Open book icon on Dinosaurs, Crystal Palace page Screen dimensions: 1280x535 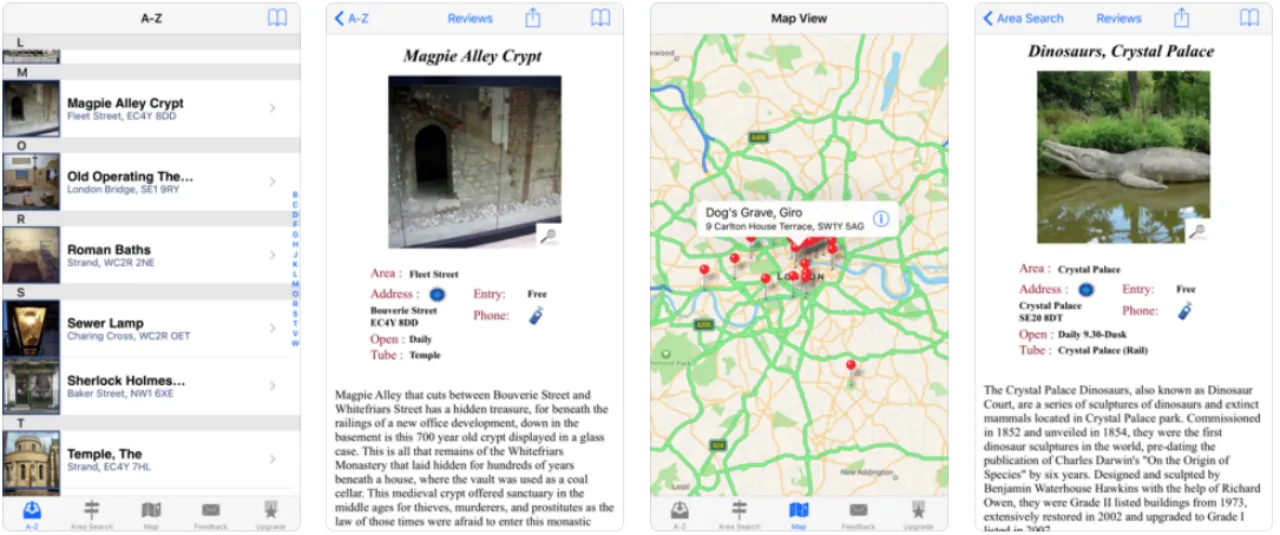coord(1249,18)
